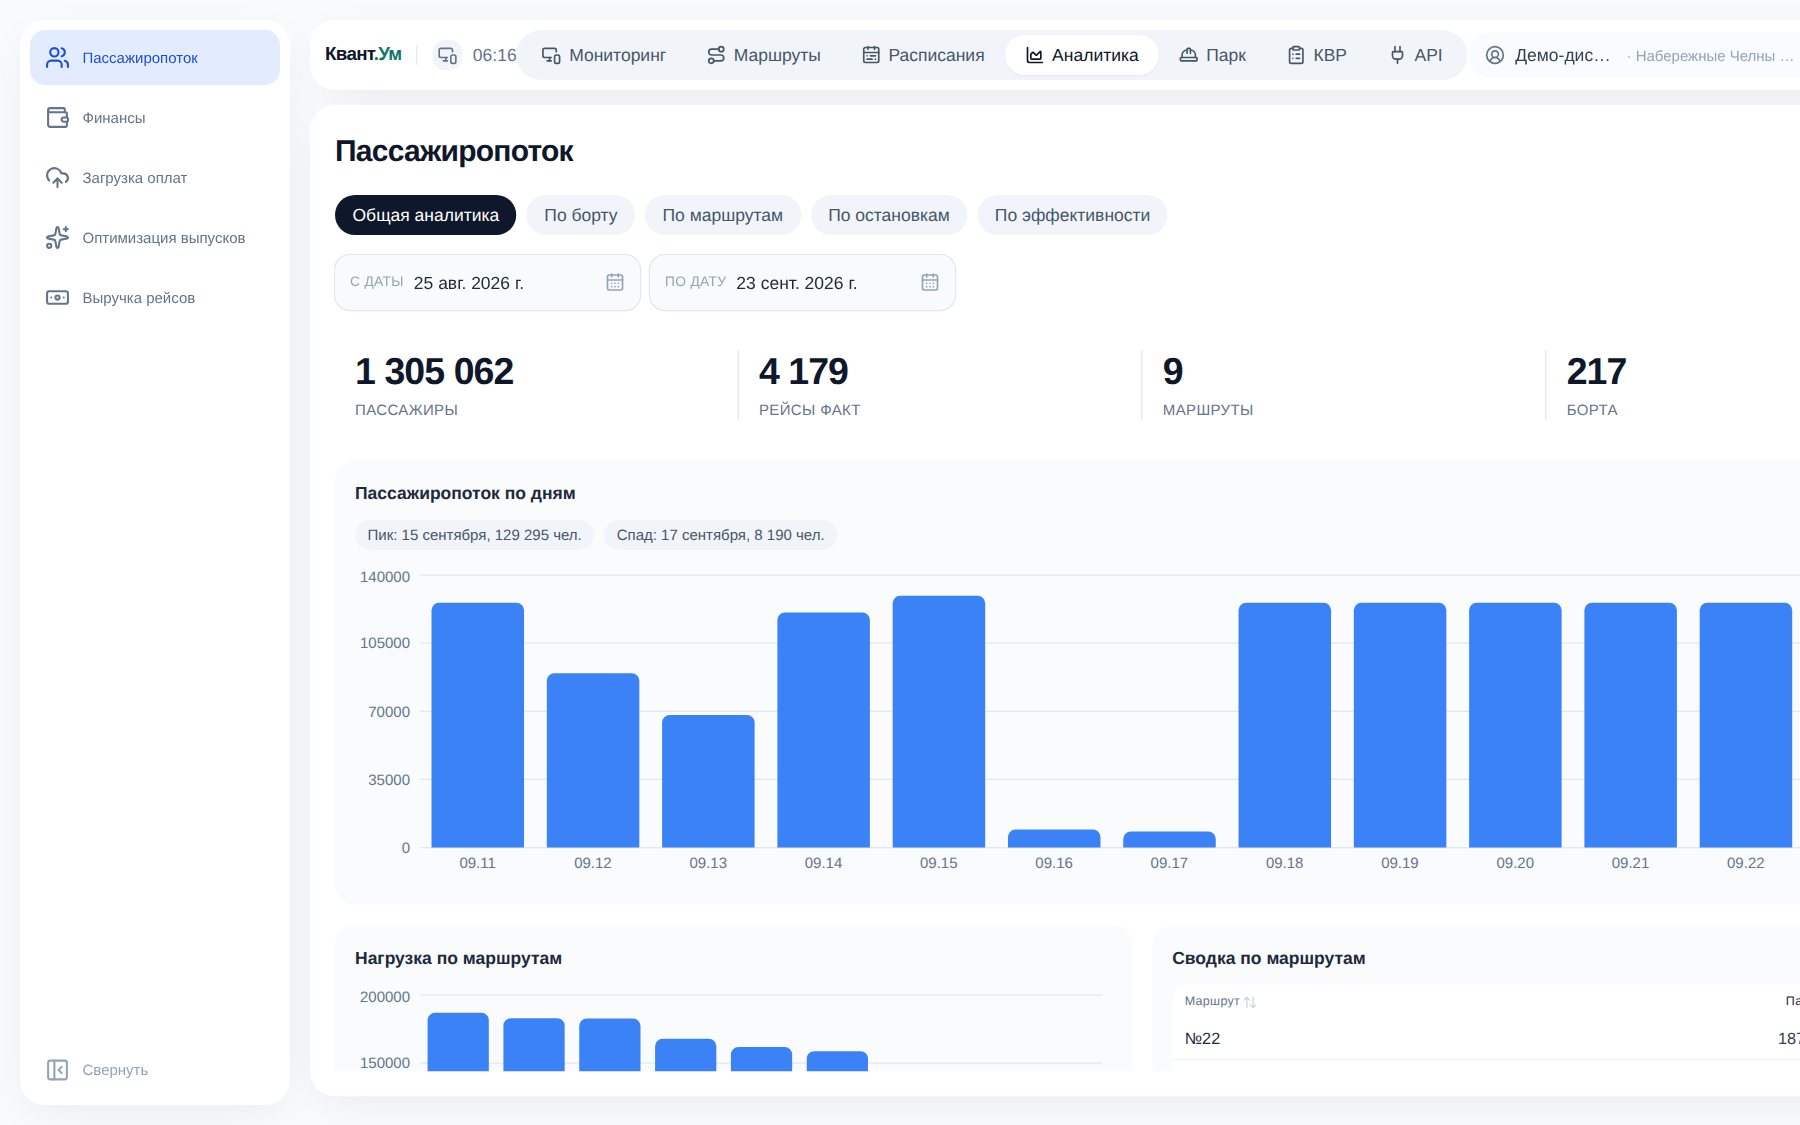
Task: Click the Свернуть sidebar collapse icon
Action: 58,1070
